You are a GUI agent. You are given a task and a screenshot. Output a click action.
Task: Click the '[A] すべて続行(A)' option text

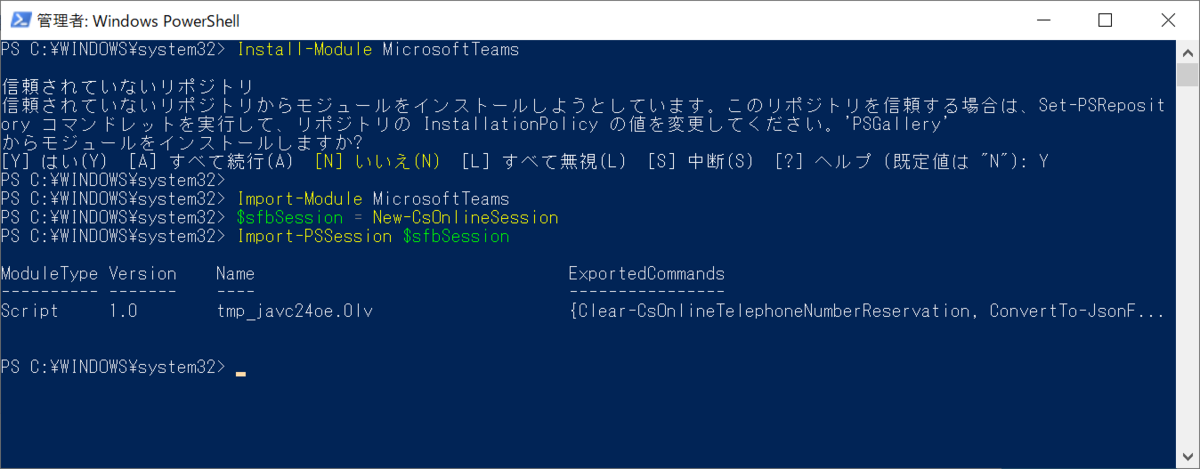(211, 161)
